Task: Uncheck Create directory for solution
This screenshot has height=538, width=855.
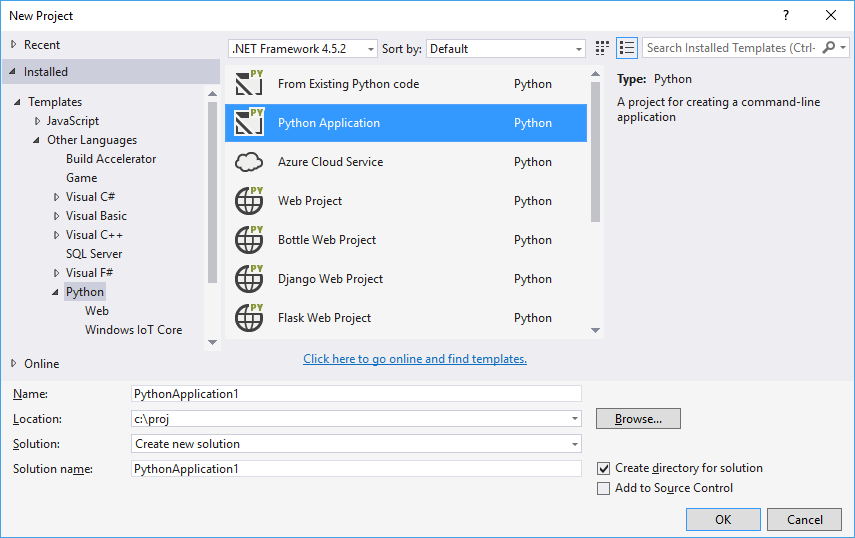Action: pyautogui.click(x=603, y=468)
